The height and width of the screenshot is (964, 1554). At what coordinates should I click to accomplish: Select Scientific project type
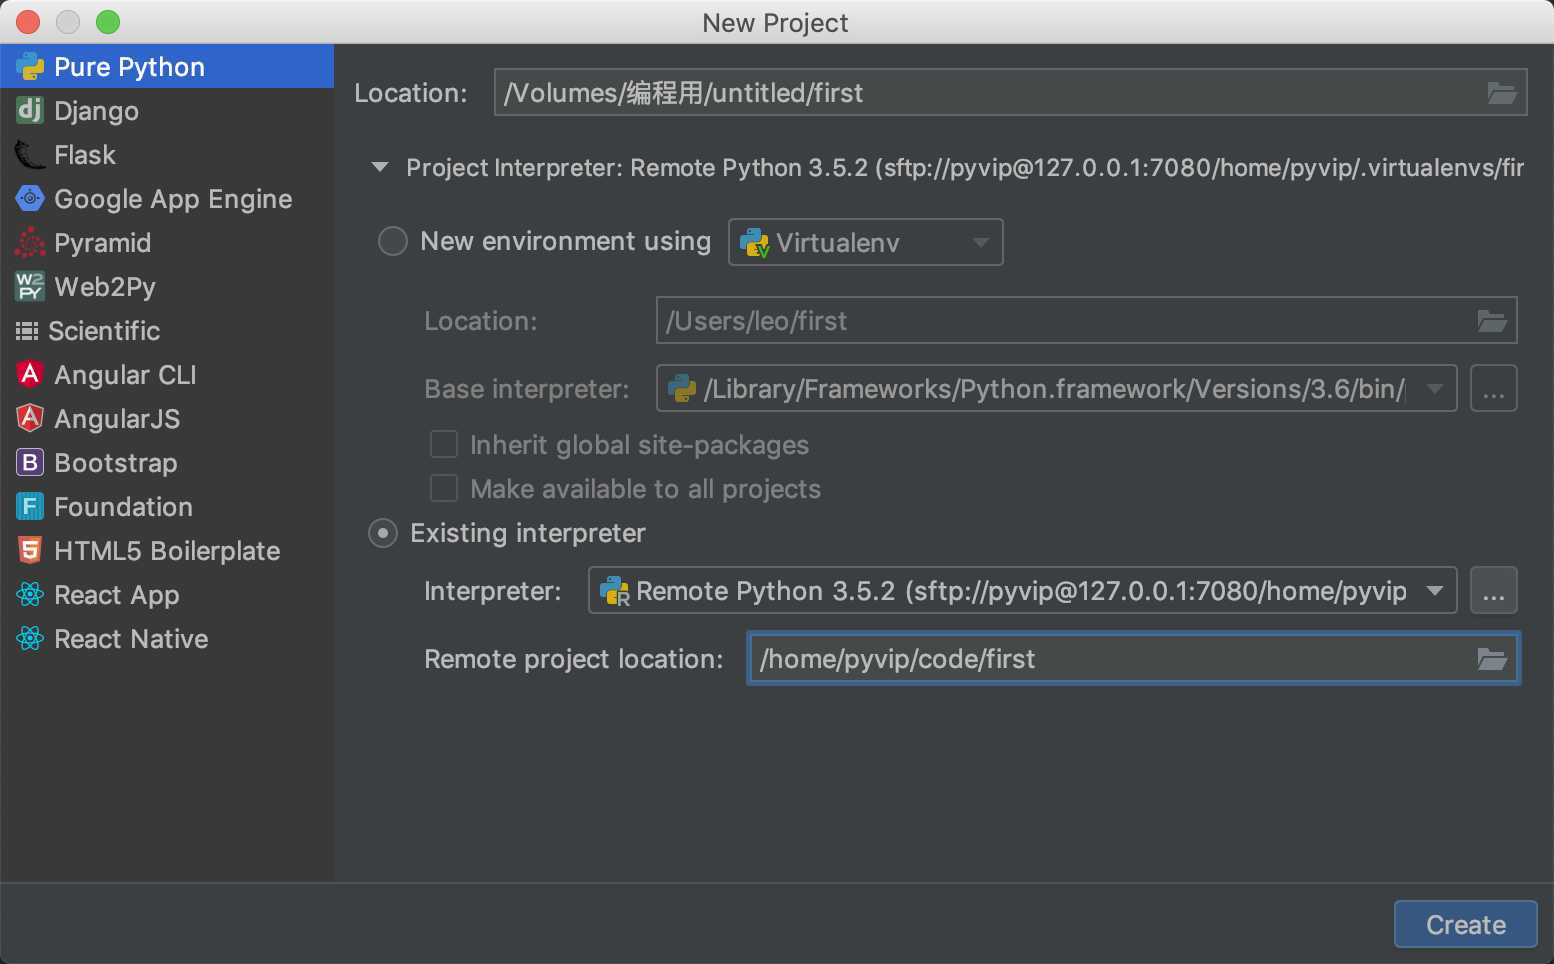(x=167, y=331)
